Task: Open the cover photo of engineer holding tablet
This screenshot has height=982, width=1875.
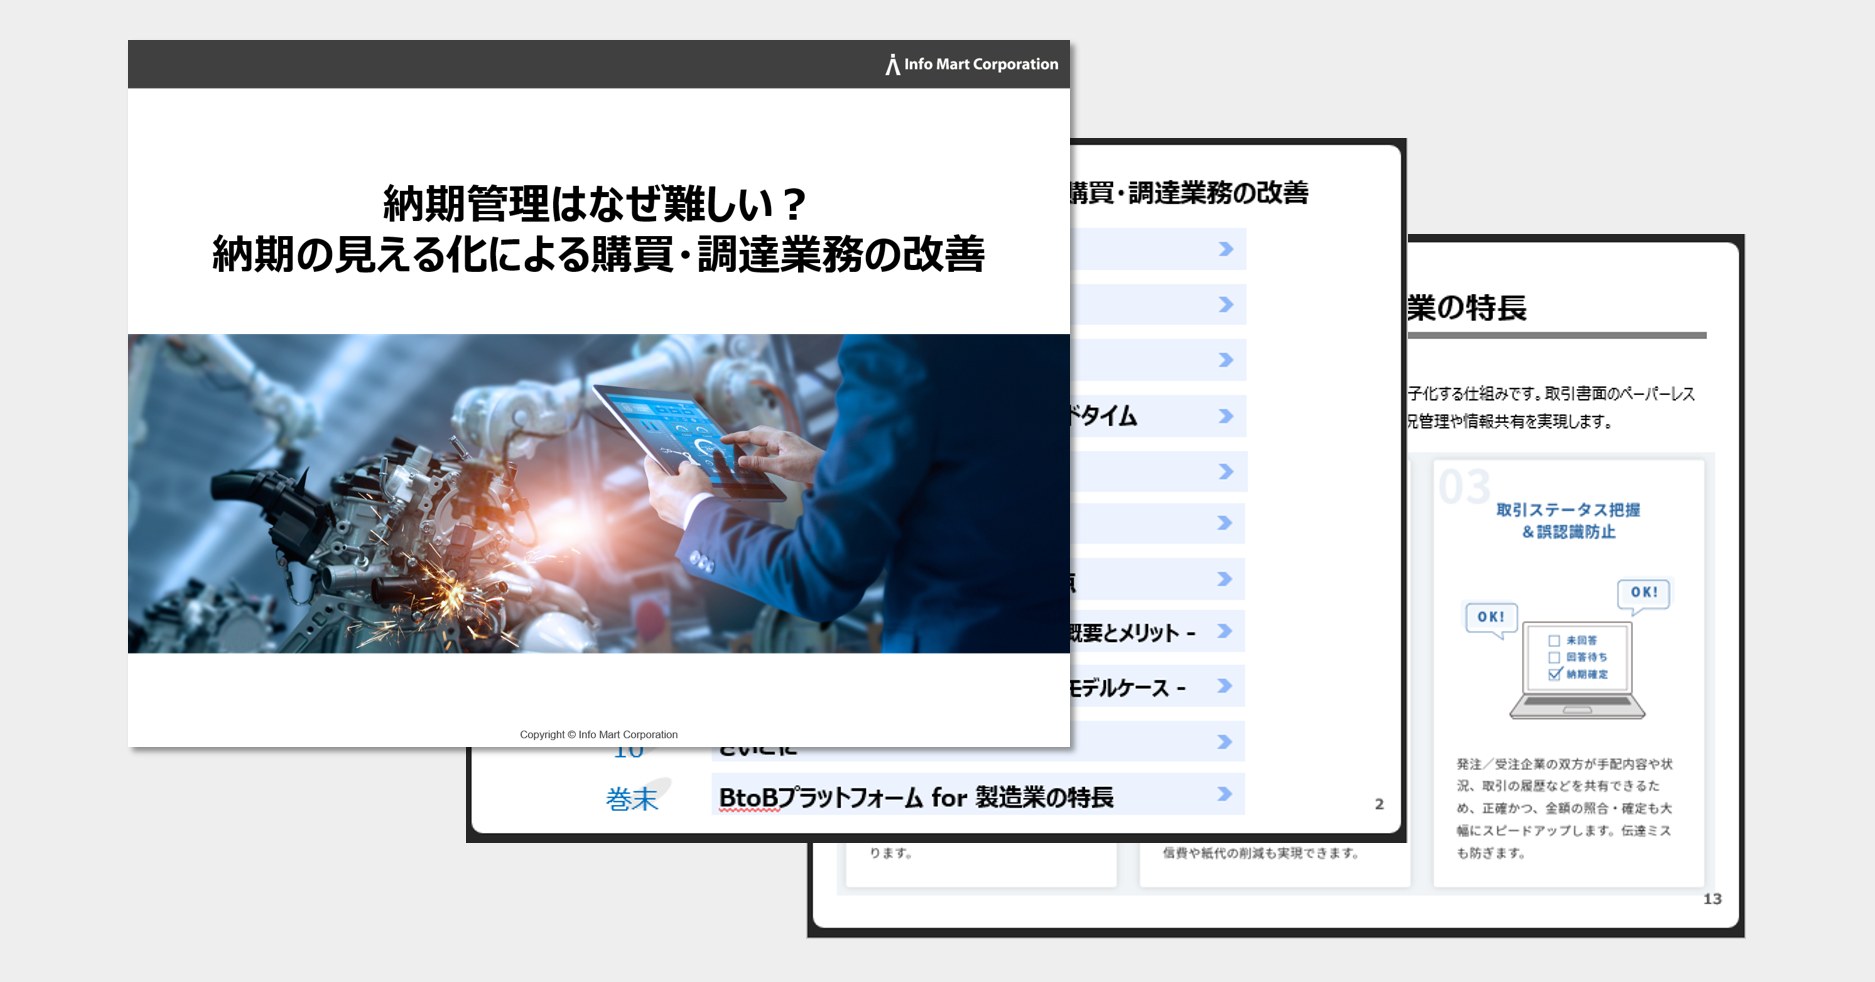Action: [x=599, y=493]
